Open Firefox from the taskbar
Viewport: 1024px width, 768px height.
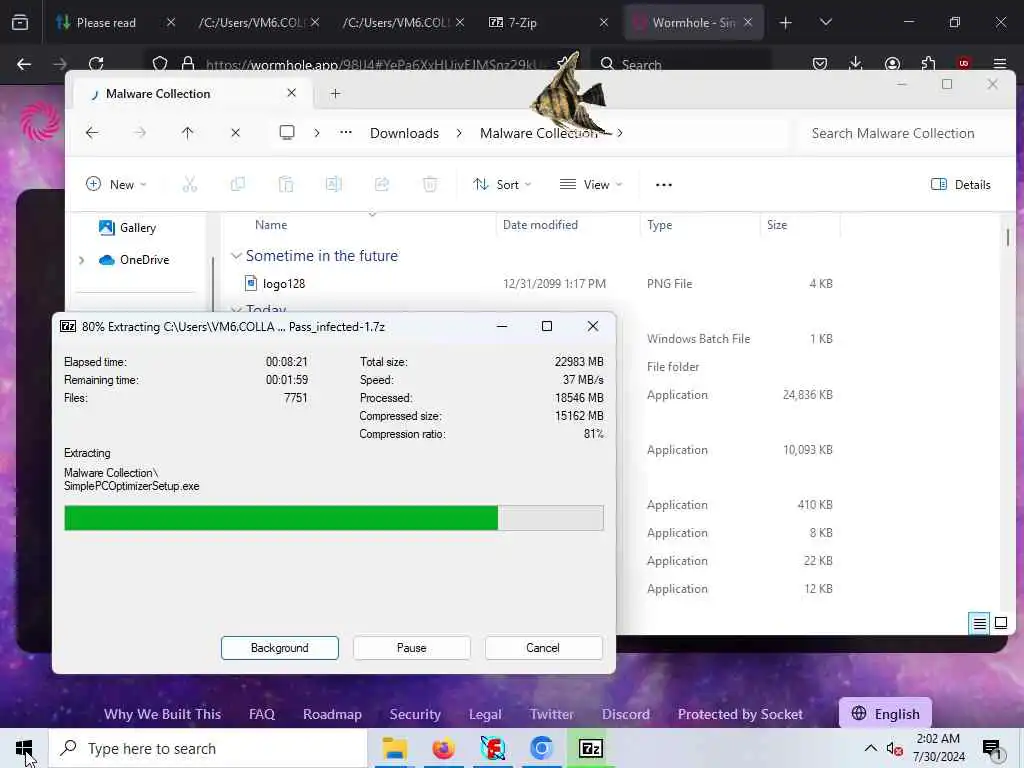click(x=443, y=748)
